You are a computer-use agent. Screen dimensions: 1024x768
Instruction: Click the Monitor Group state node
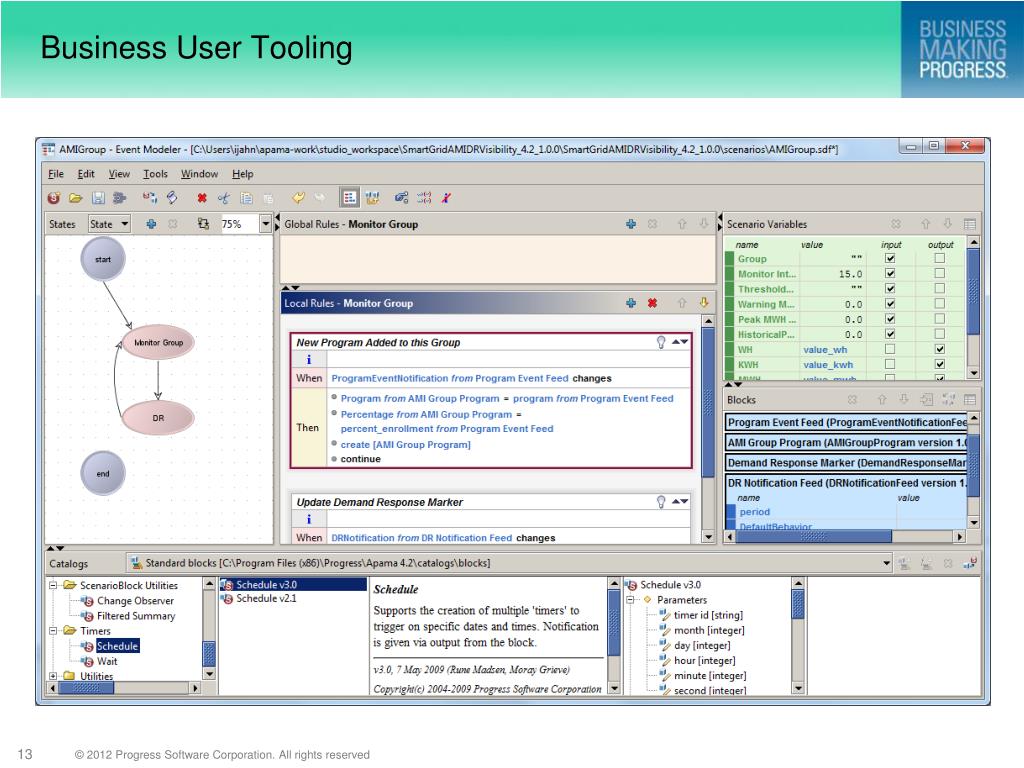pos(158,342)
